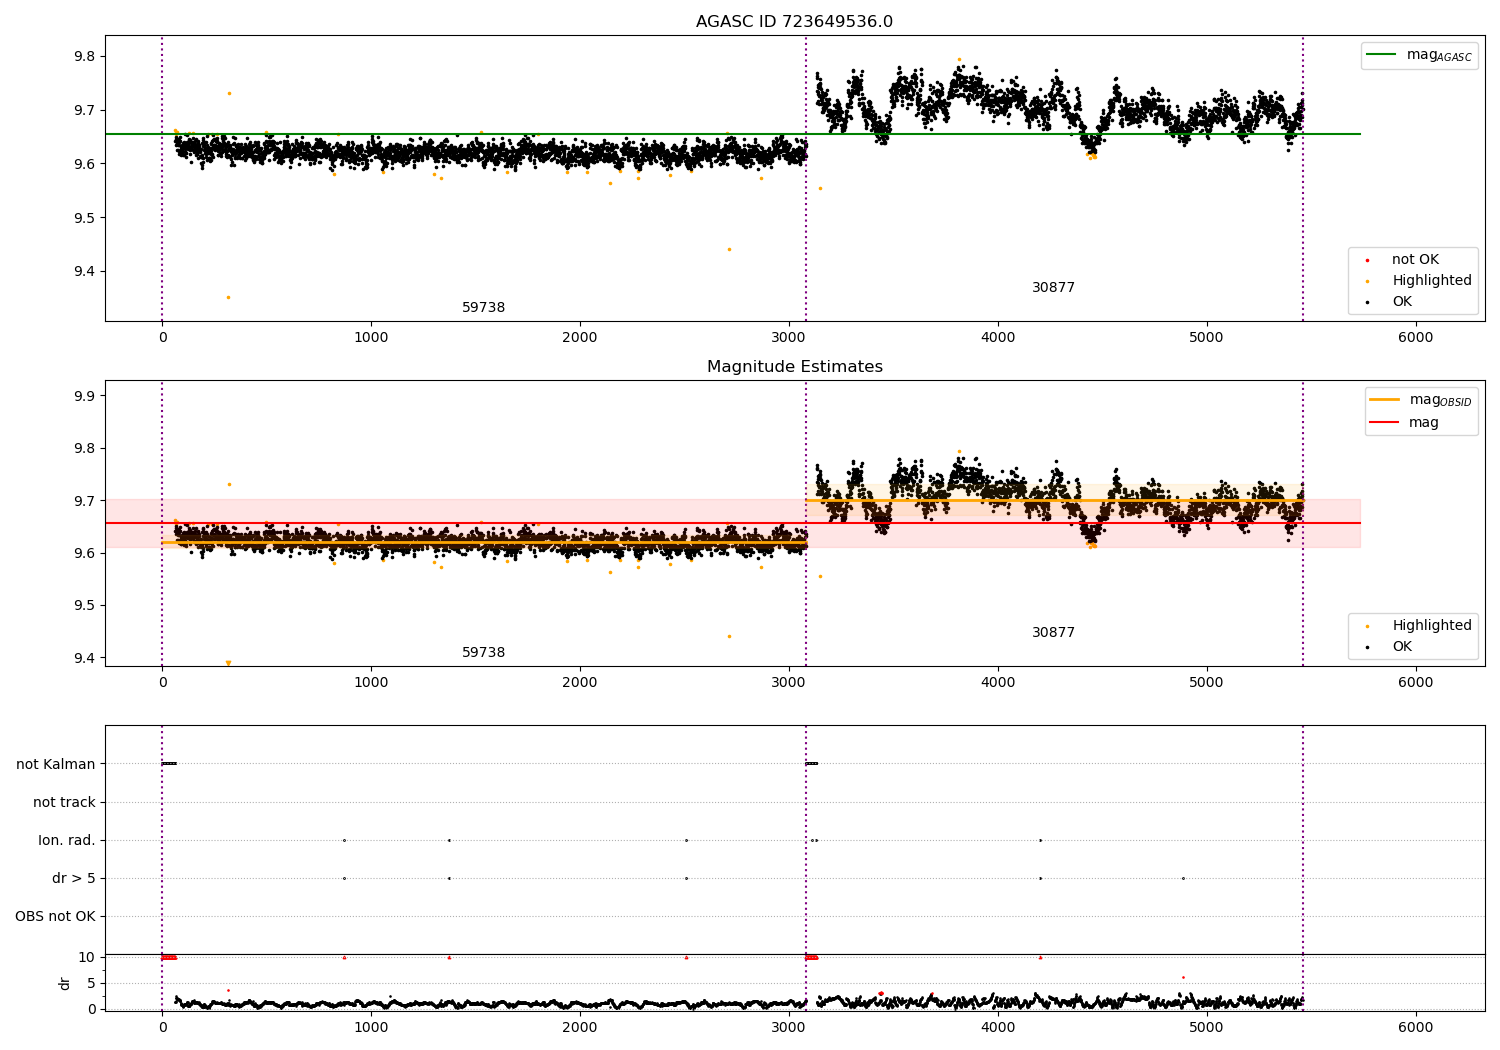Click the rotated 'dr' y-axis label
Viewport: 1500px width, 1050px height.
pyautogui.click(x=65, y=983)
